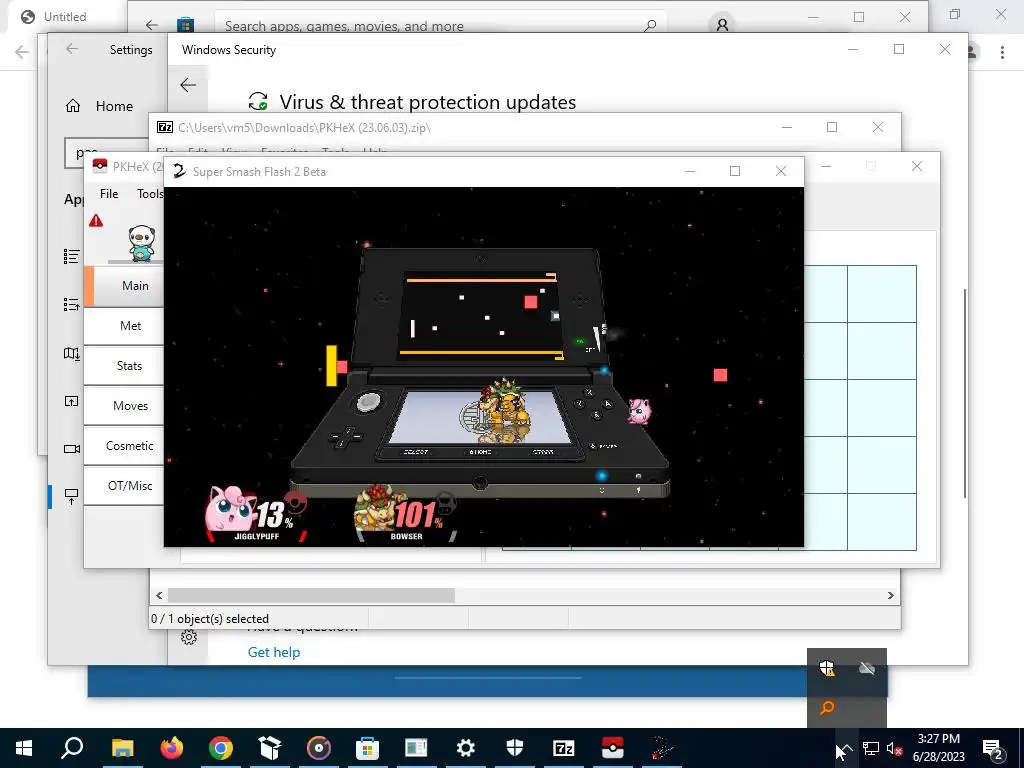Go back in Windows Security window
Screen dimensions: 1024x768
point(188,85)
